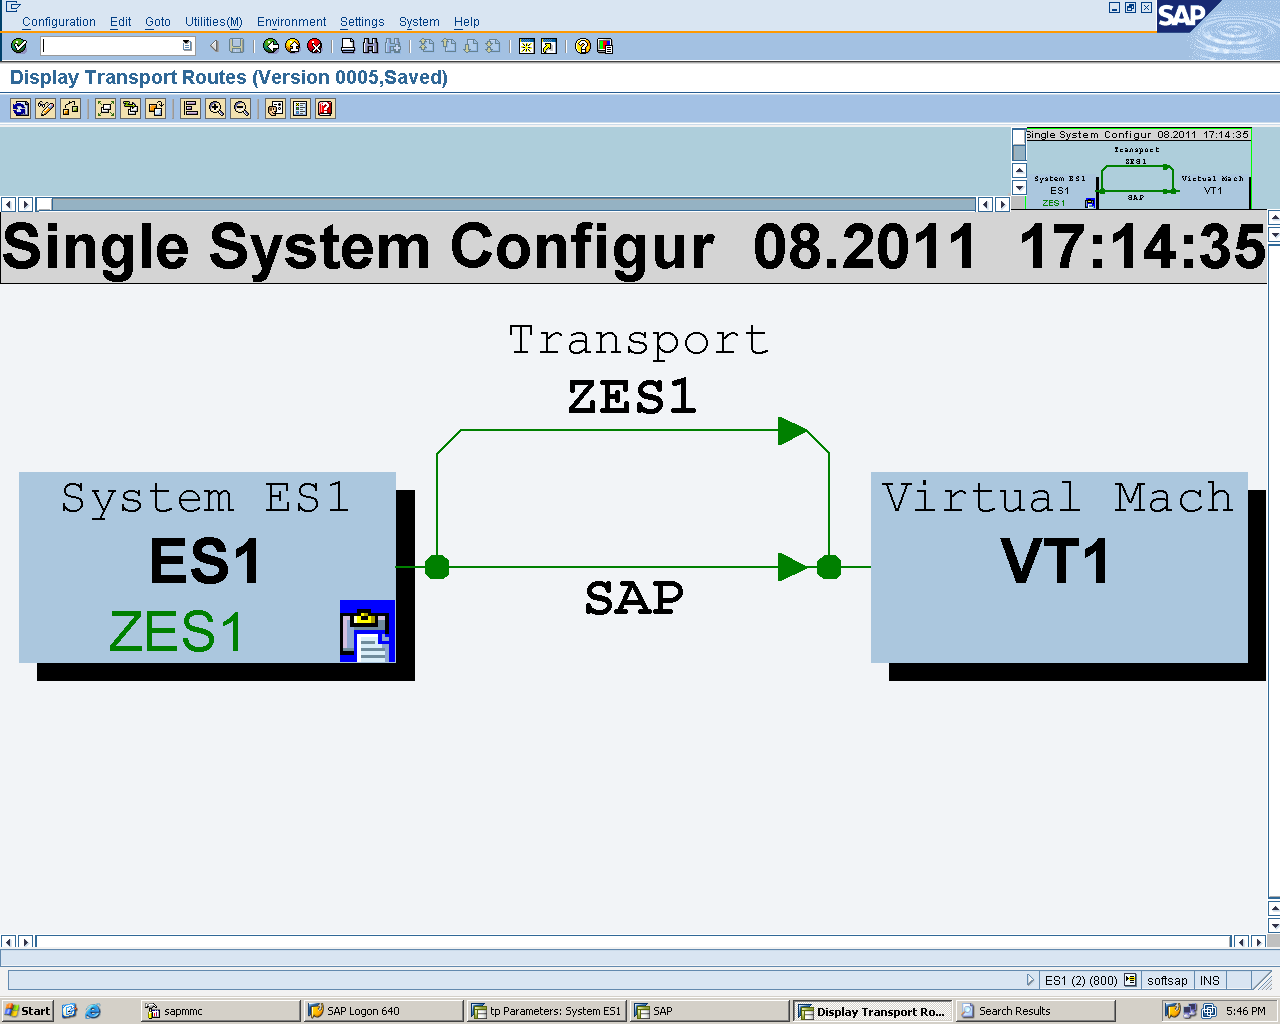Click the Create New Session icon
This screenshot has width=1280, height=1024.
[x=527, y=46]
